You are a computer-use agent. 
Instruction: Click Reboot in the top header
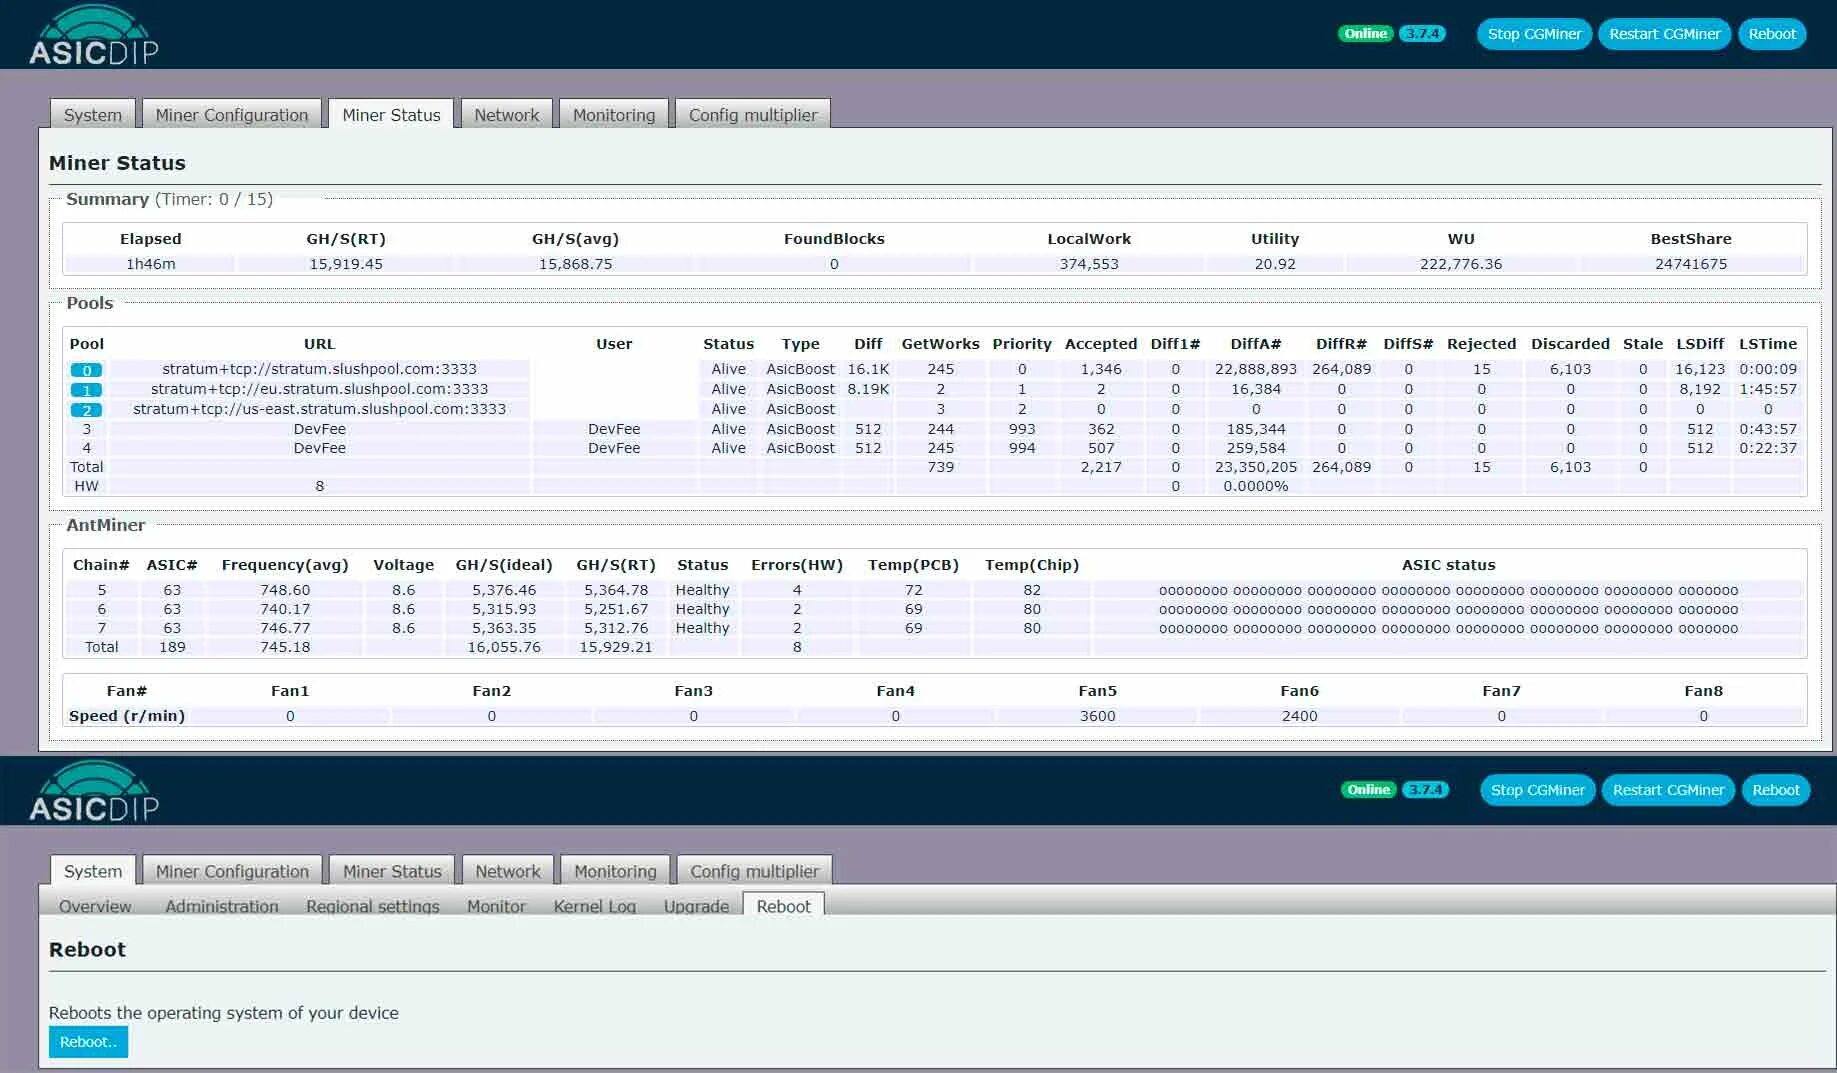click(1772, 34)
